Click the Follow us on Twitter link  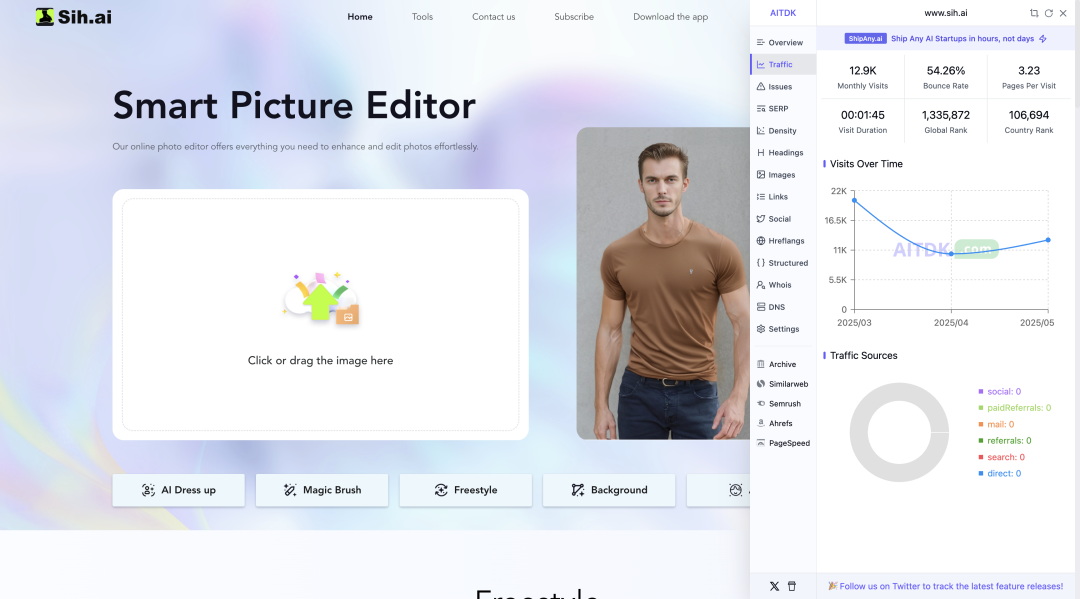[x=945, y=587]
